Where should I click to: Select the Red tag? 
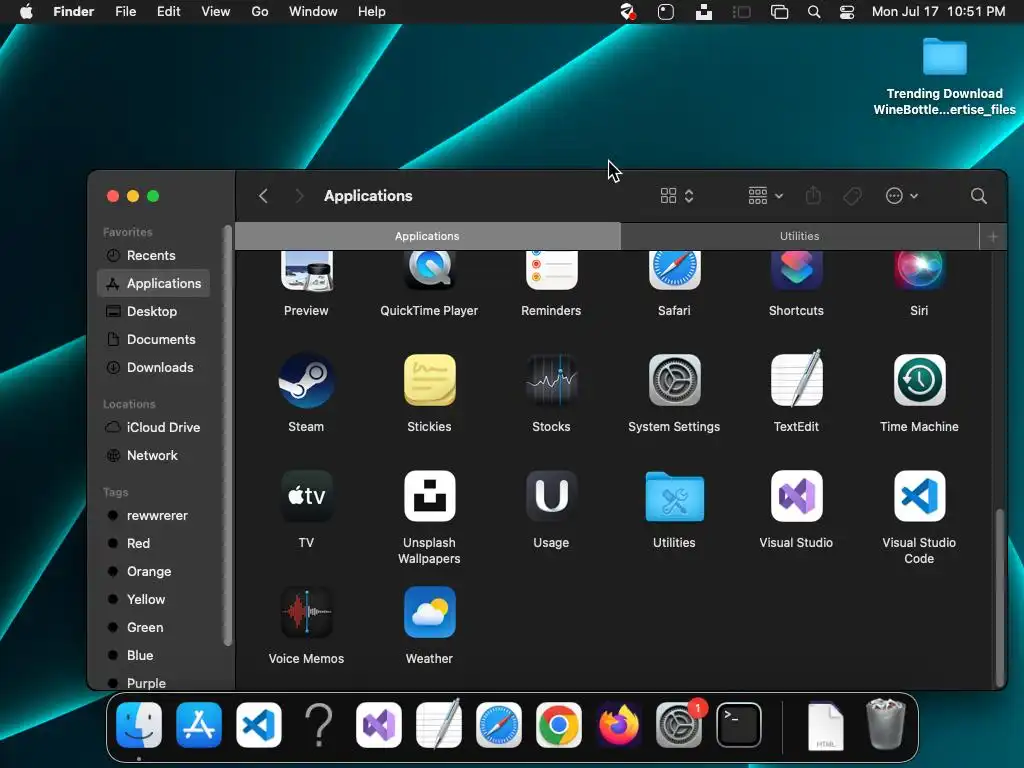[153, 543]
